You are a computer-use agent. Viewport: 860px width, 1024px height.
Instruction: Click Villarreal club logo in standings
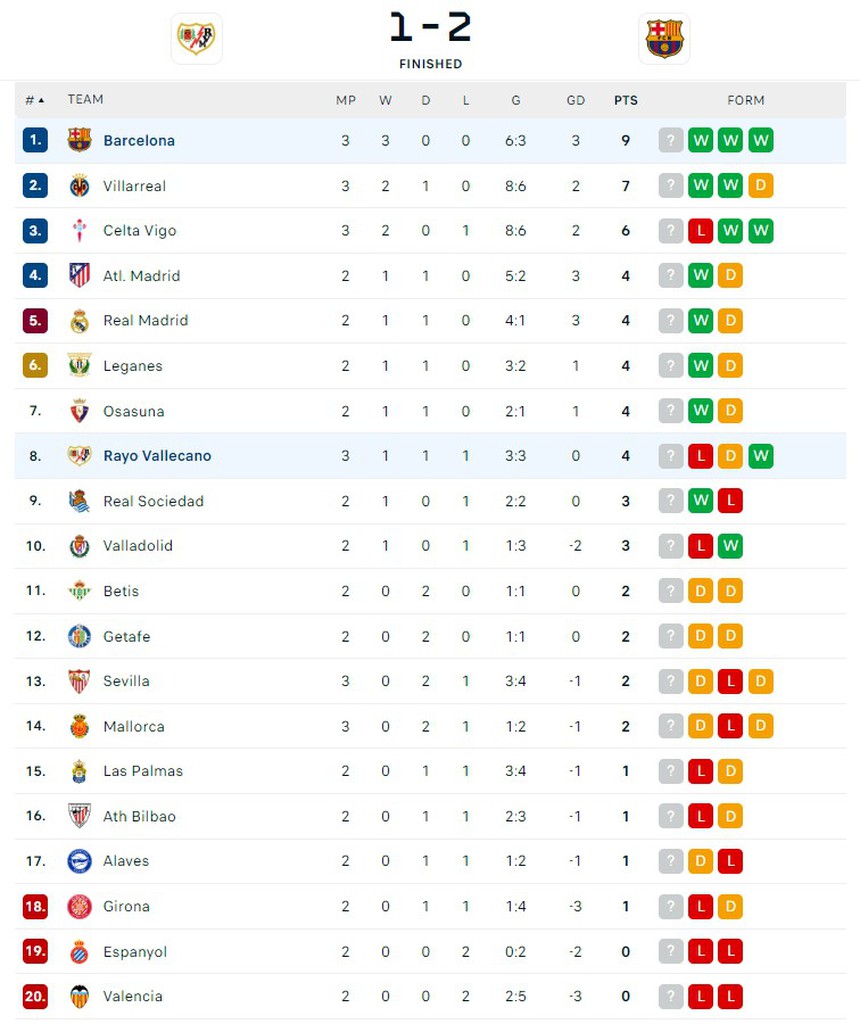[x=79, y=186]
